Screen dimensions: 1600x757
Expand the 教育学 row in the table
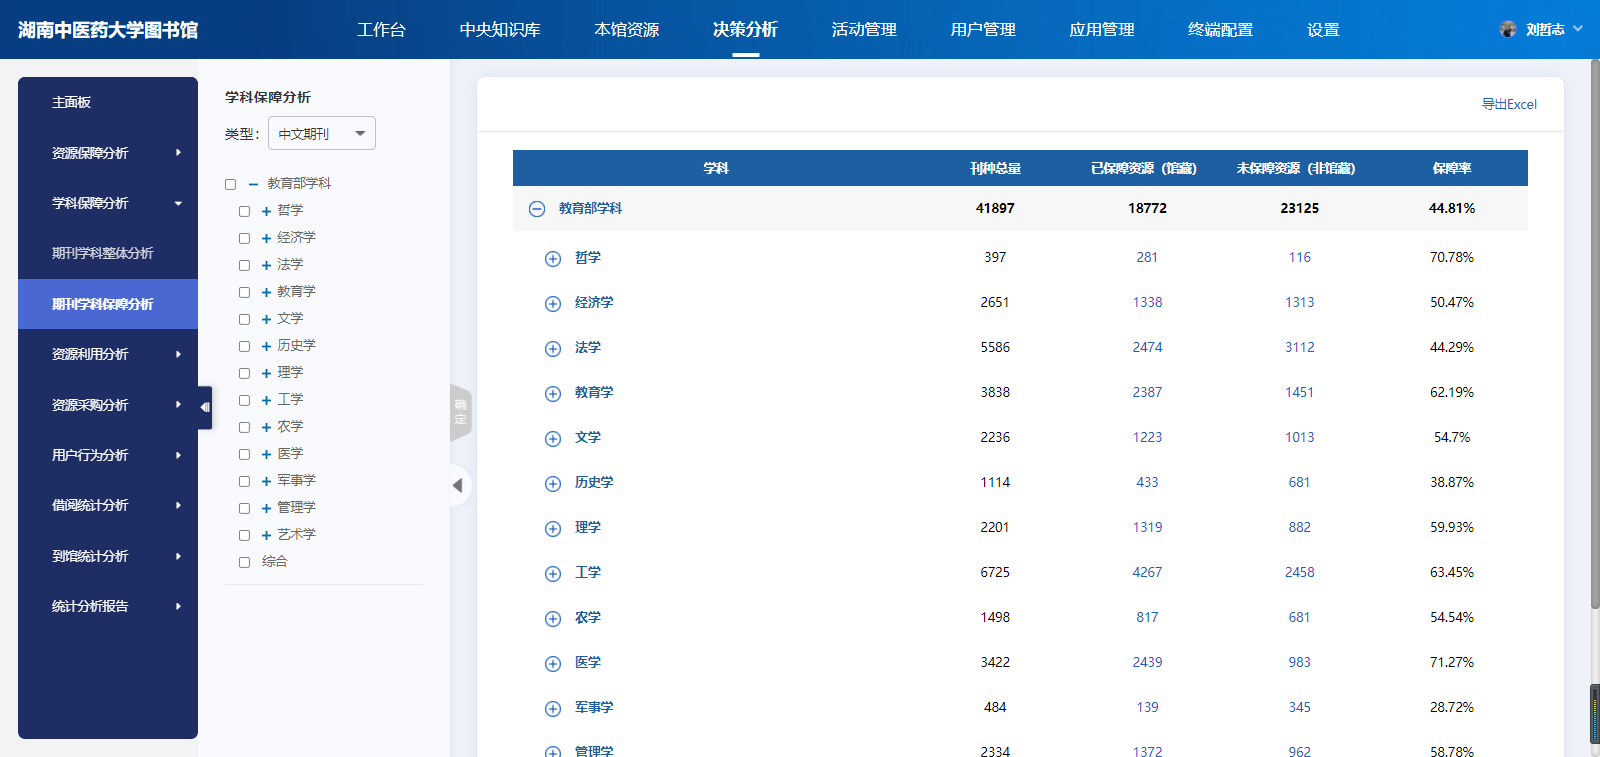click(553, 394)
